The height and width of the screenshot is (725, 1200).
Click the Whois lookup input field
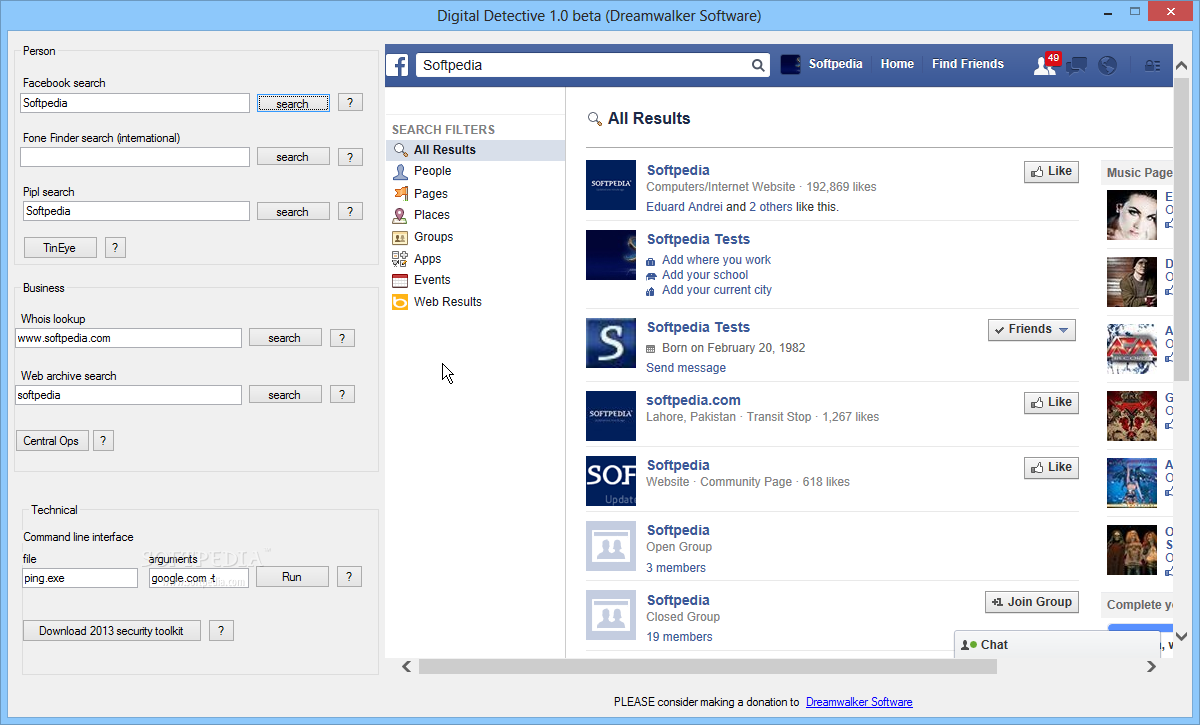click(x=128, y=338)
